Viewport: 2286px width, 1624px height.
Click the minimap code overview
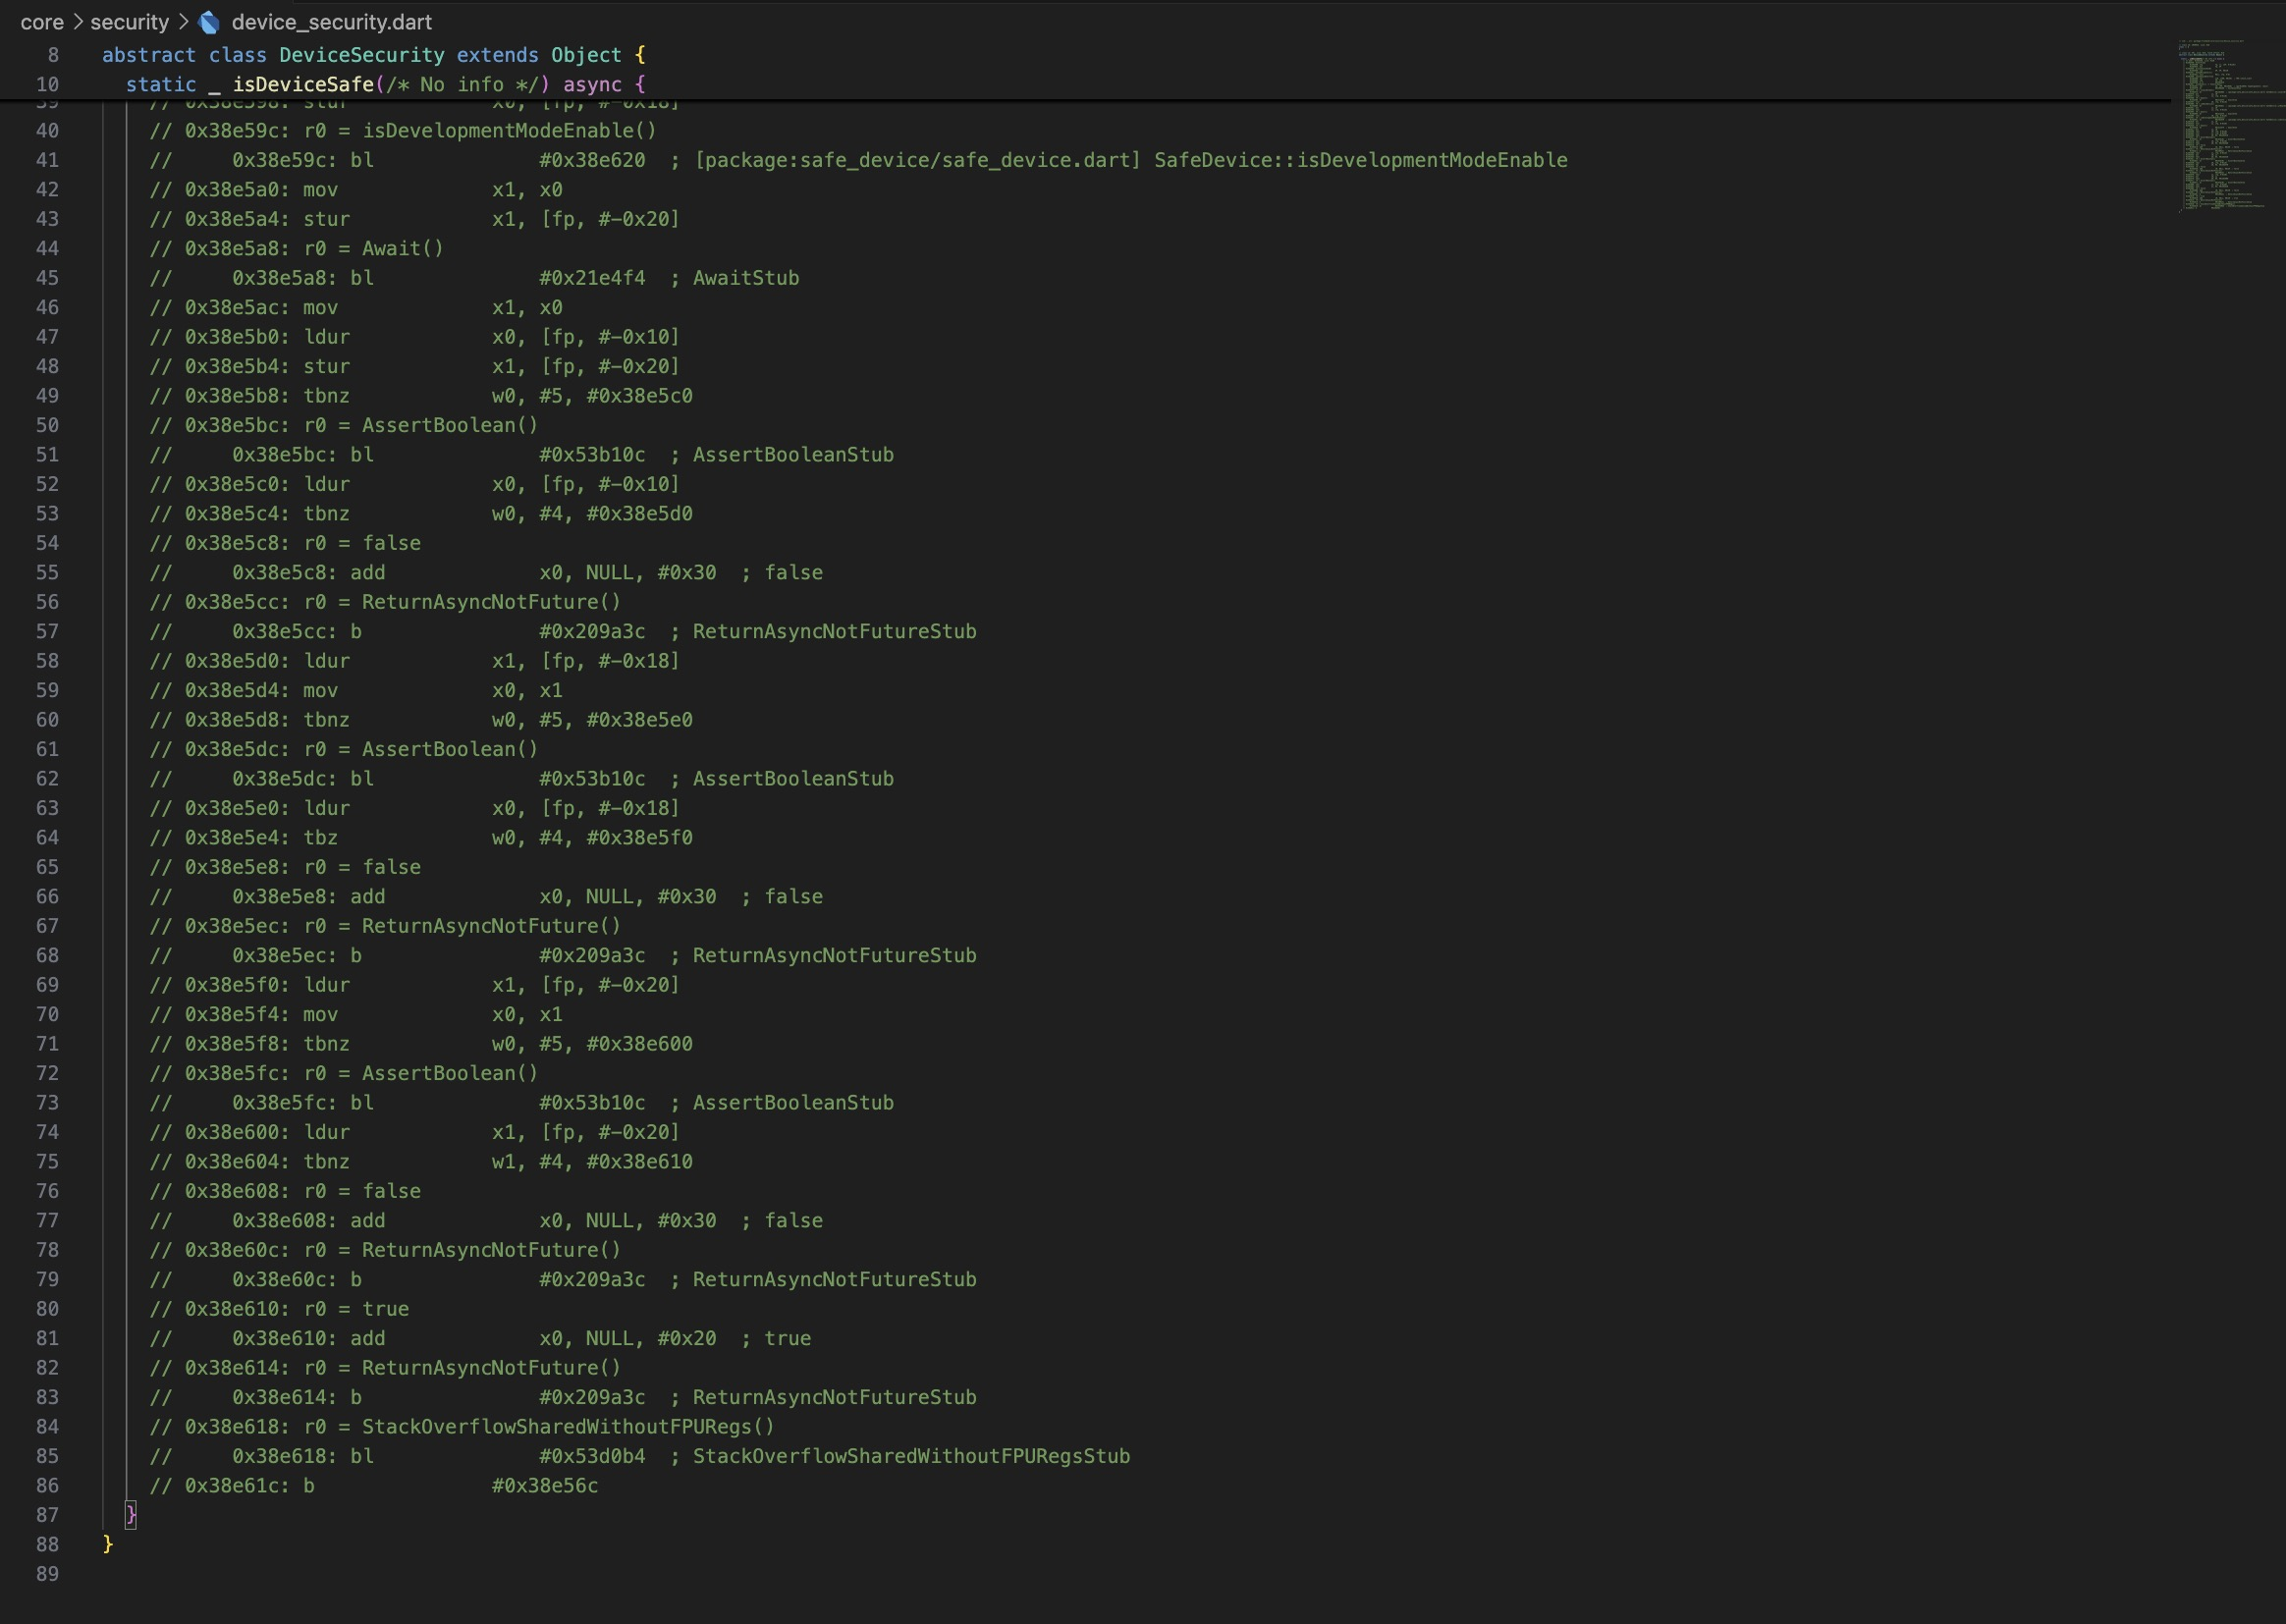coord(2230,125)
